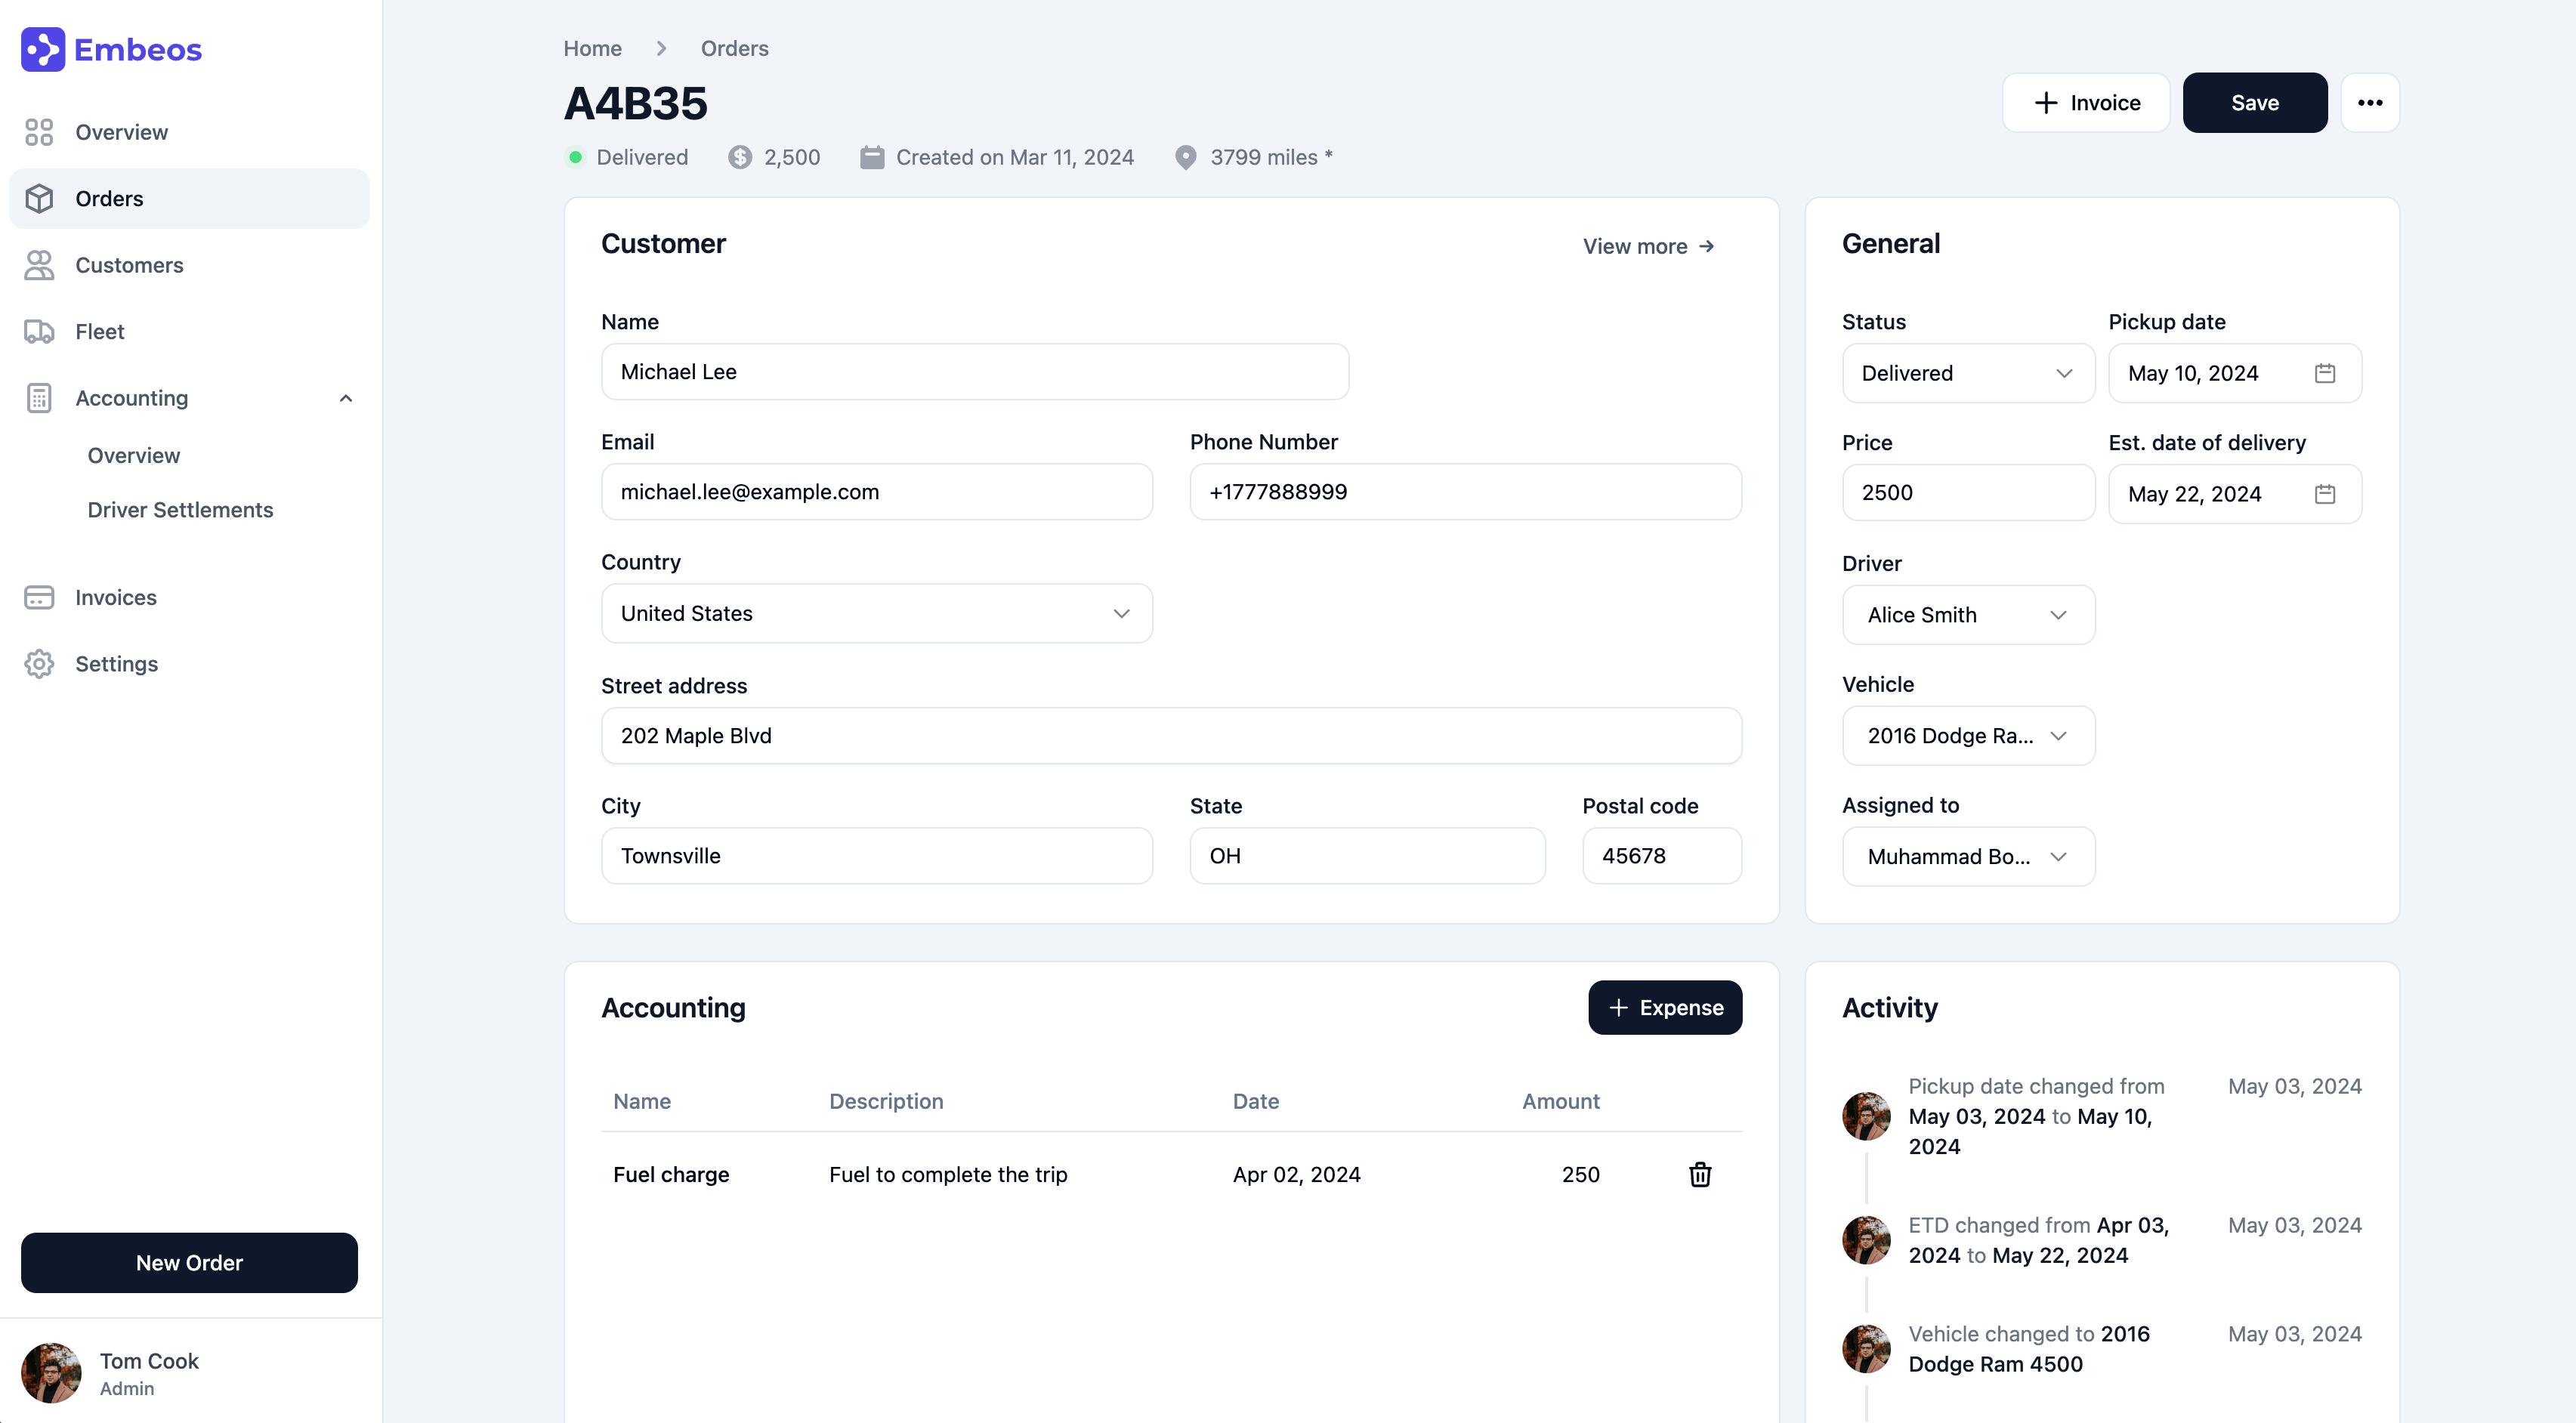Open the Driver dropdown showing Alice Smith

pos(1967,615)
